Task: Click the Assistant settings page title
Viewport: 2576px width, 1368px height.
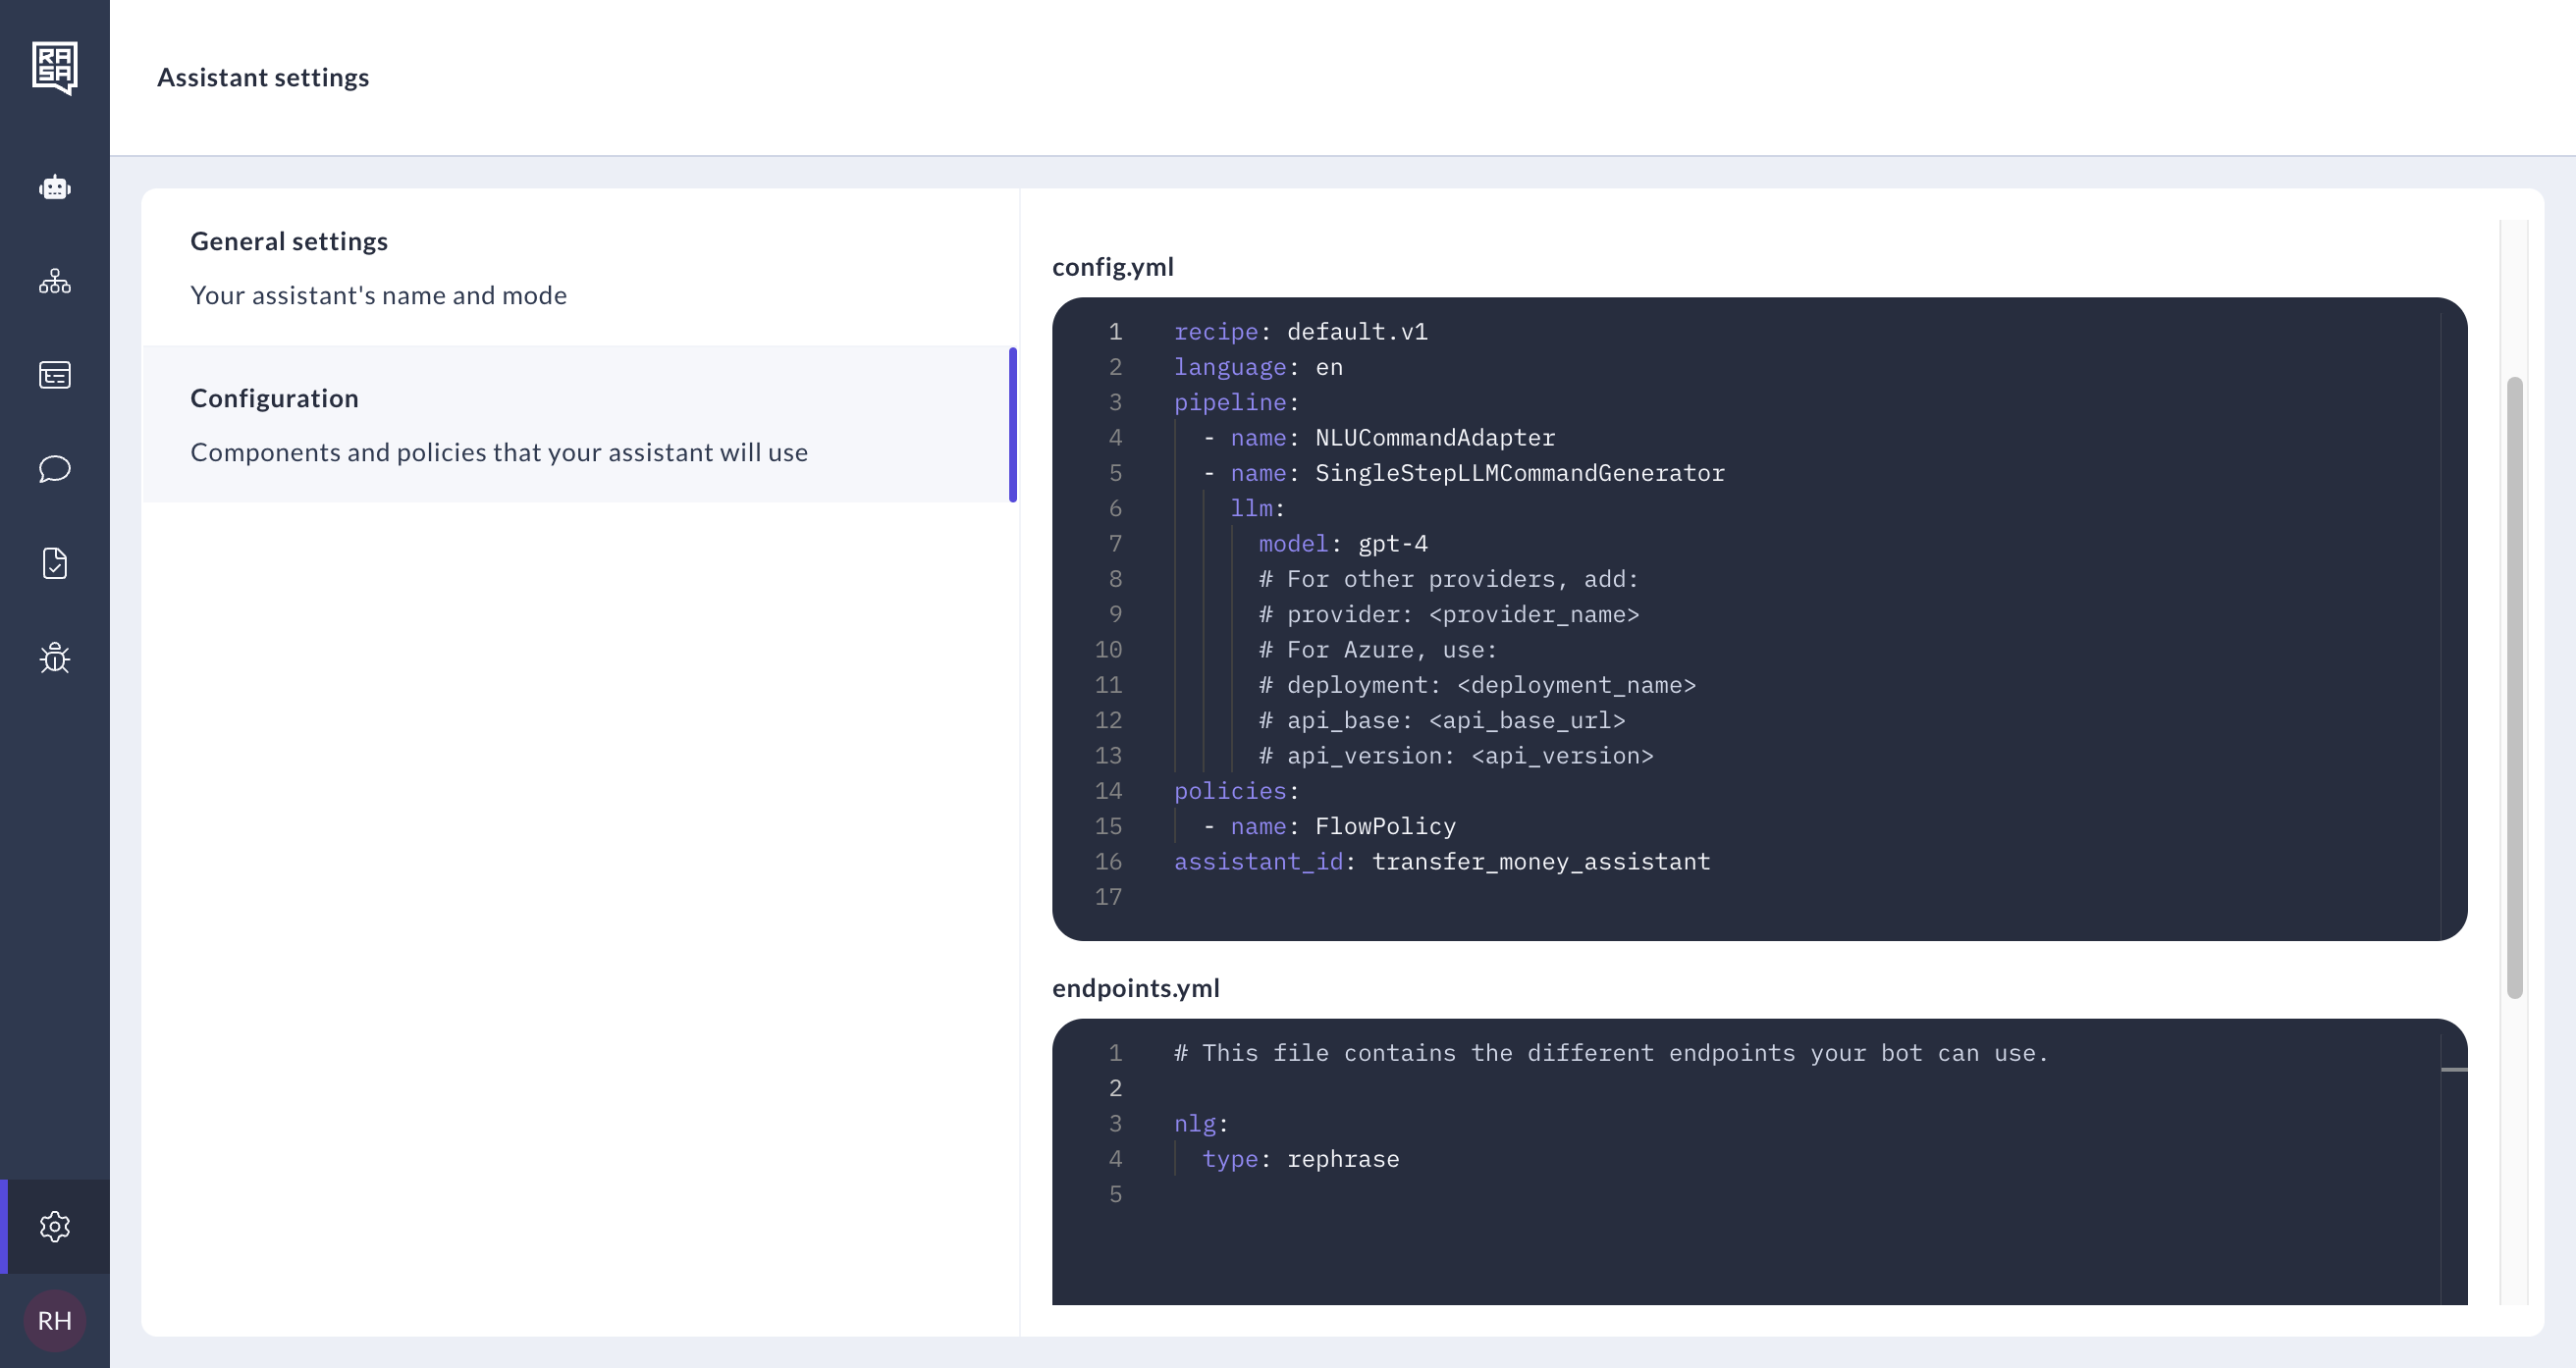Action: (x=263, y=77)
